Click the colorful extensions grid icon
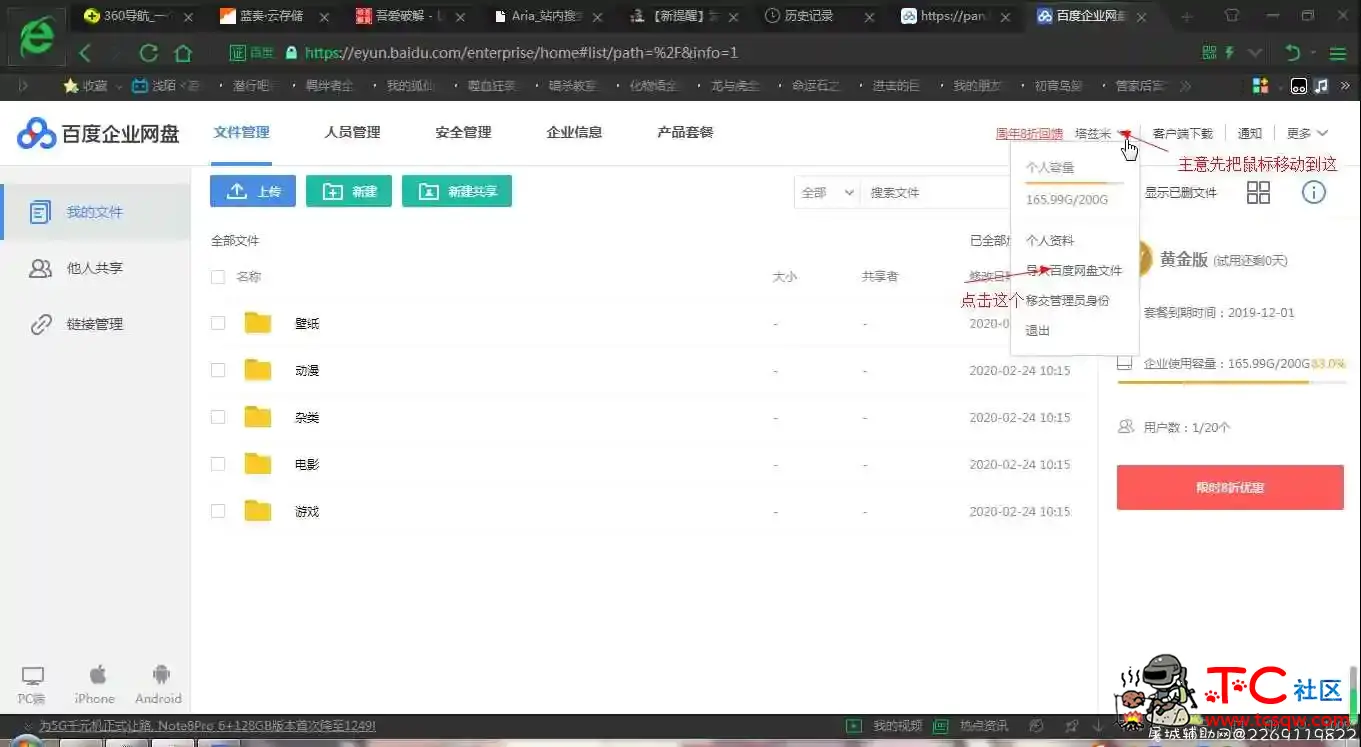Screen dimensions: 1361x747 1260,86
